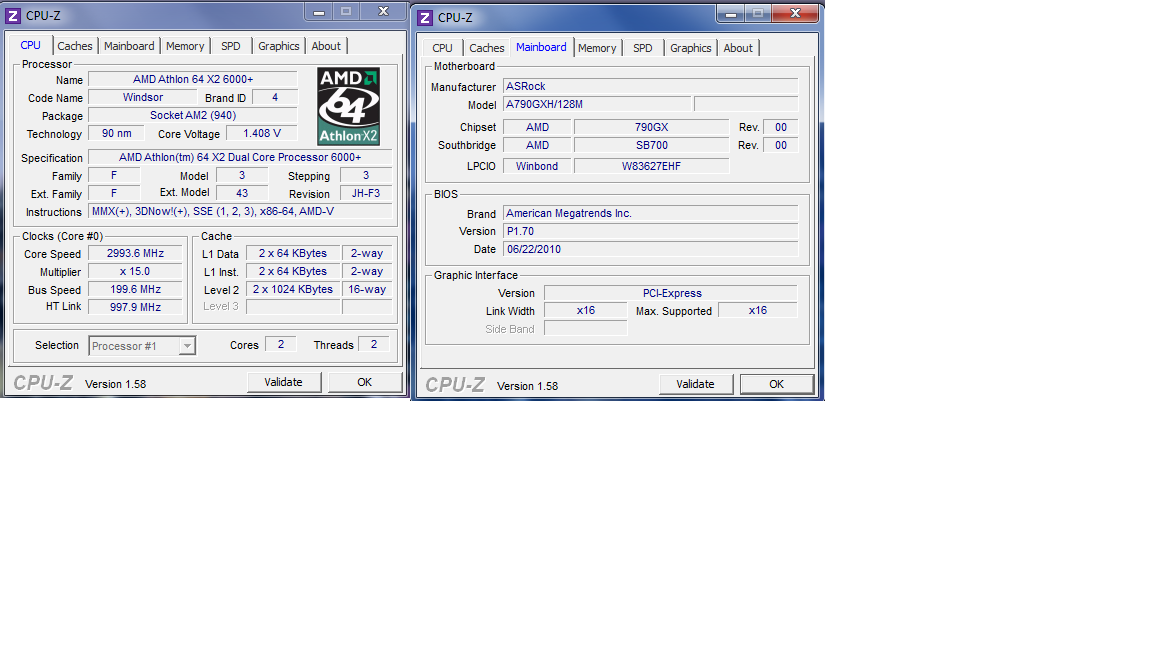Image resolution: width=1152 pixels, height=648 pixels.
Task: Switch to SPD tab in right window
Action: pos(643,48)
